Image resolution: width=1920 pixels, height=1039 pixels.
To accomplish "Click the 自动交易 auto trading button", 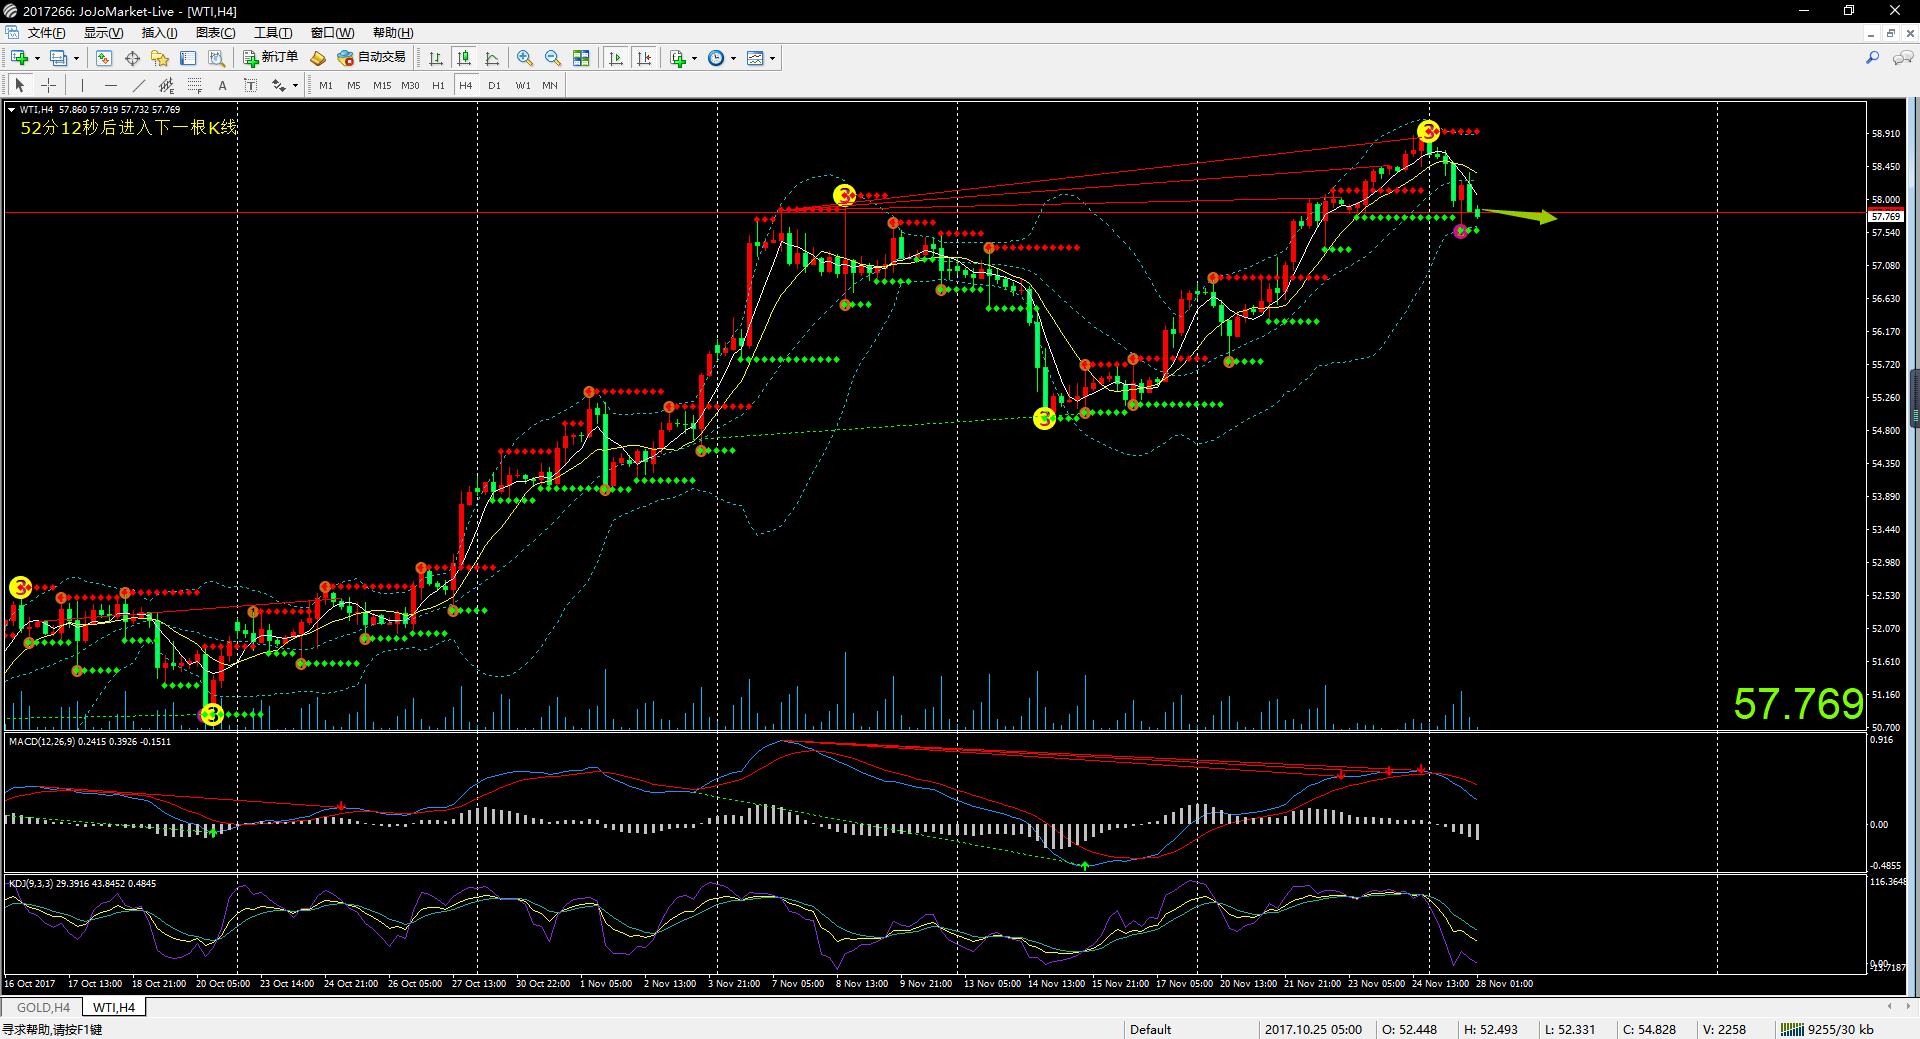I will [372, 58].
